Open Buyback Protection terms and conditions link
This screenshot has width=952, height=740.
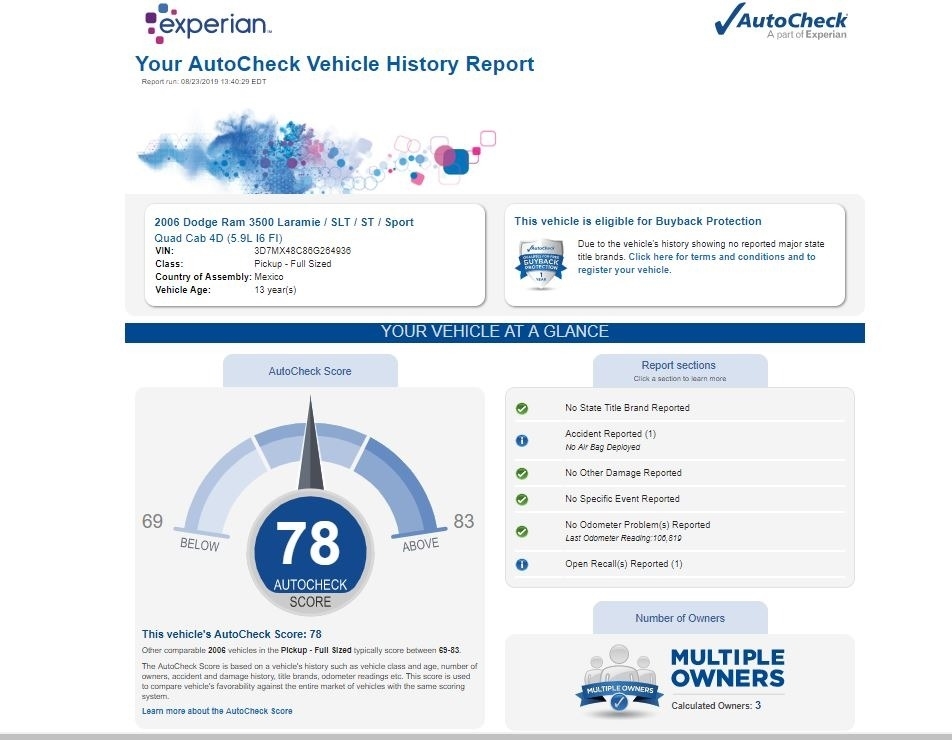pyautogui.click(x=721, y=257)
